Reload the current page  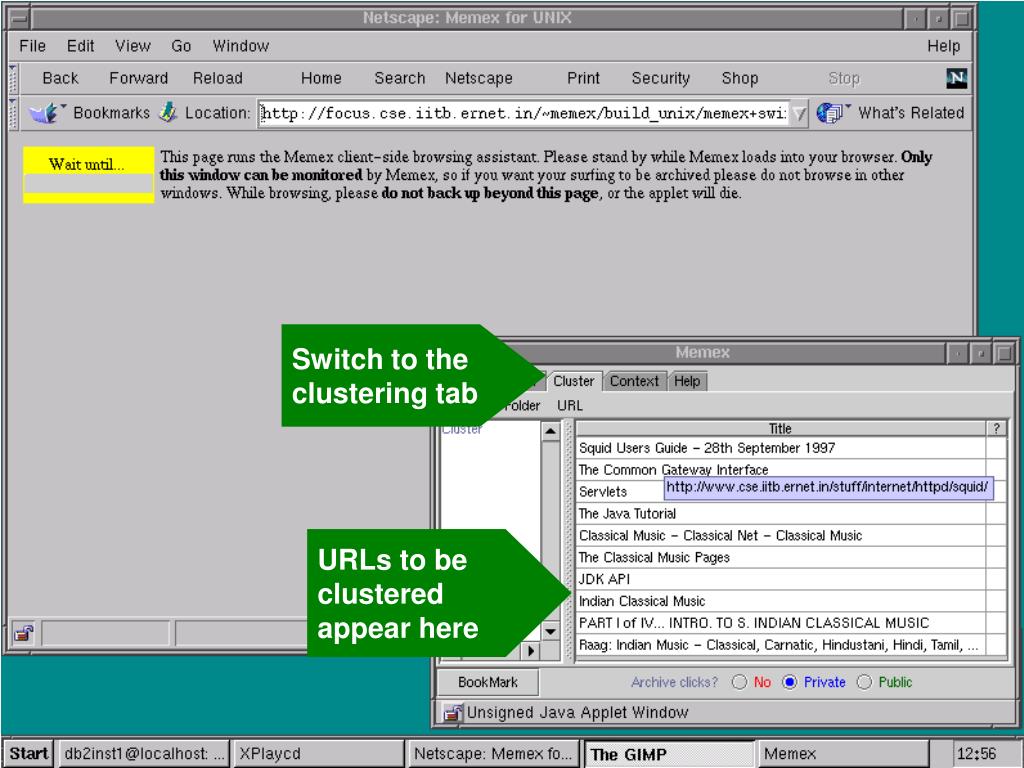pyautogui.click(x=217, y=78)
